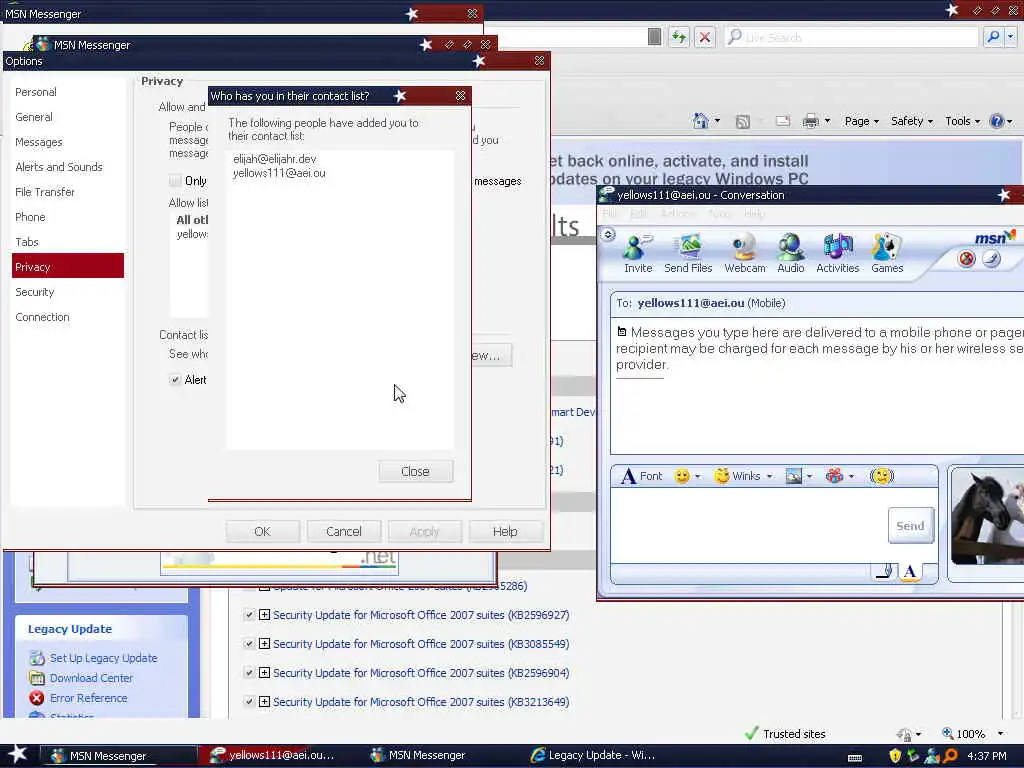This screenshot has height=768, width=1024.
Task: Click Cancel in the Options dialog
Action: tap(344, 532)
